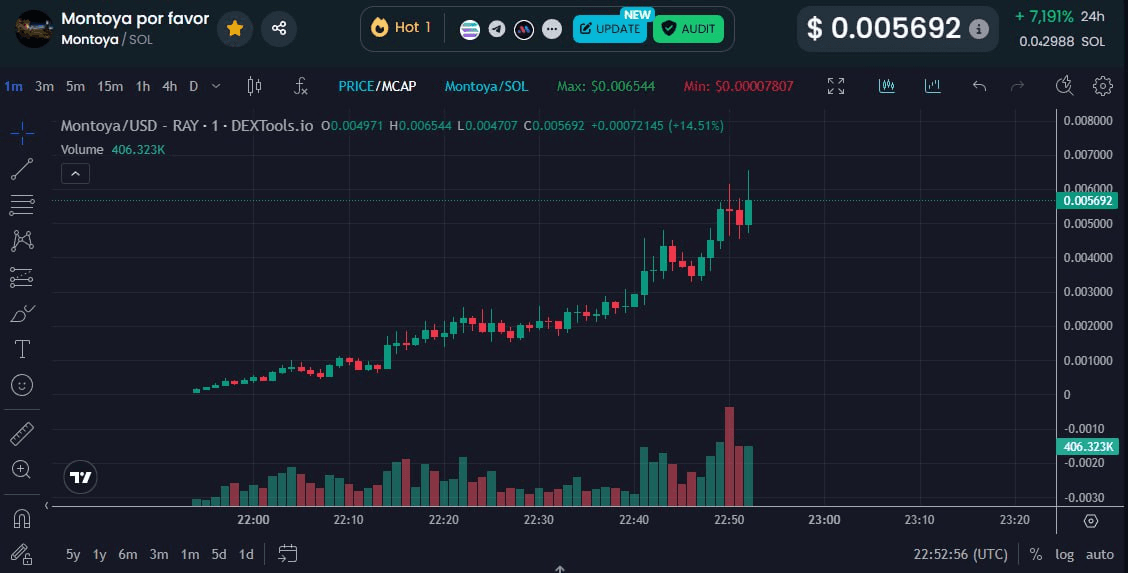The width and height of the screenshot is (1128, 573).
Task: Show price info icon beside $0.005692
Action: (x=978, y=29)
